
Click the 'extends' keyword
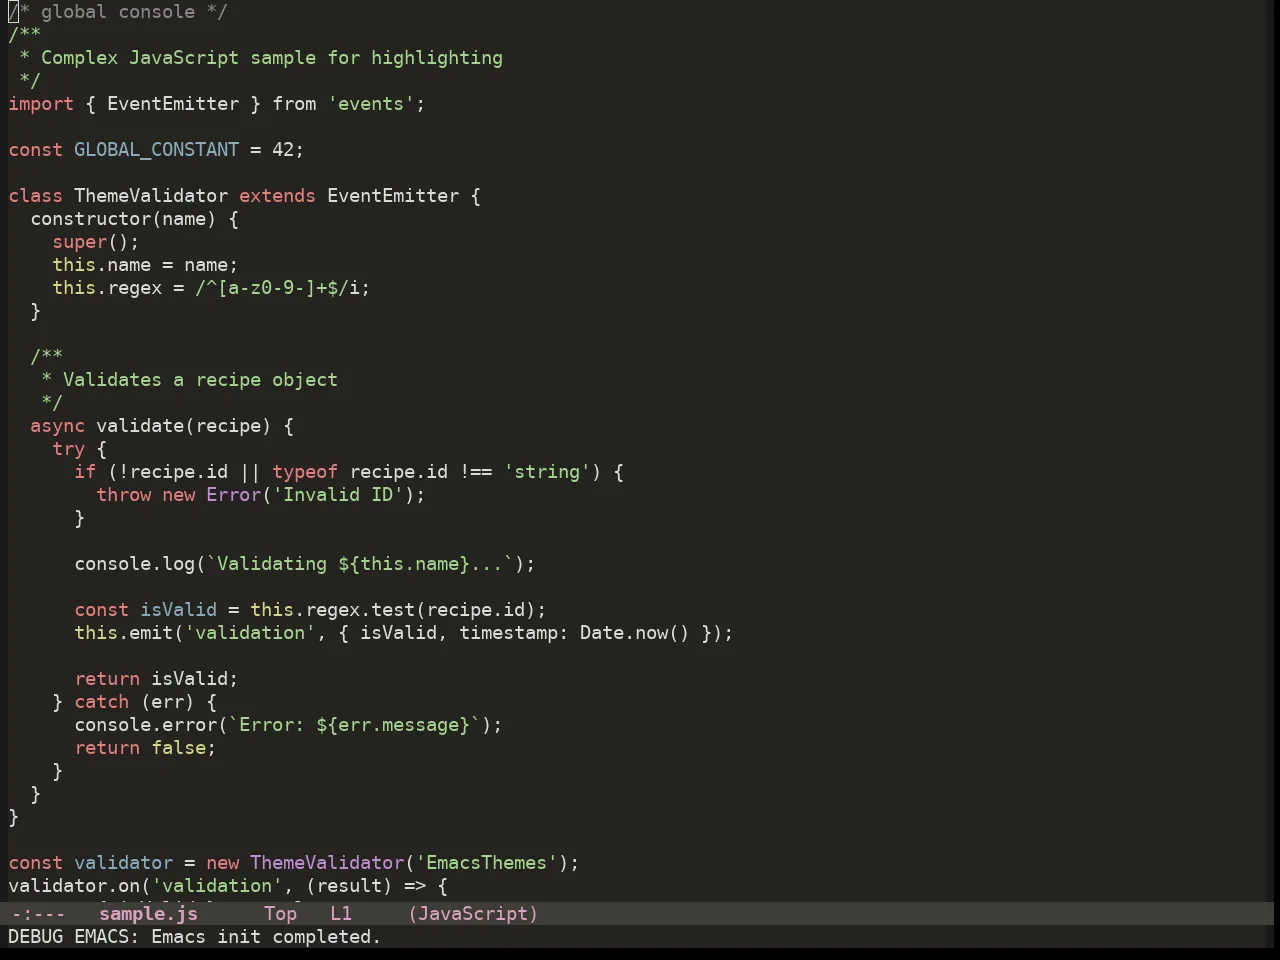pos(277,196)
